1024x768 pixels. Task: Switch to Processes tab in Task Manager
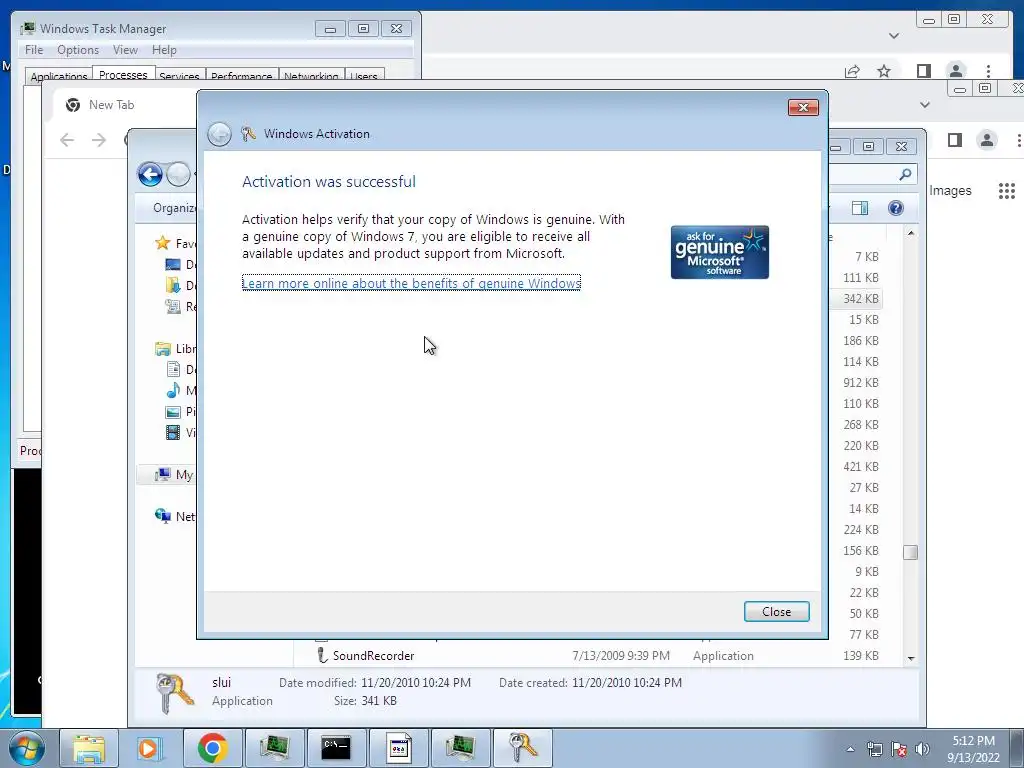click(x=123, y=74)
